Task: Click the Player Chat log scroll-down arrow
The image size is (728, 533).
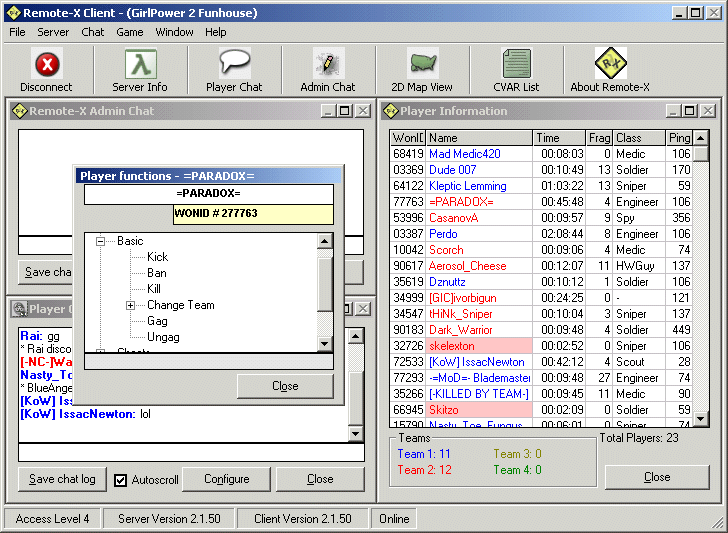Action: [356, 434]
